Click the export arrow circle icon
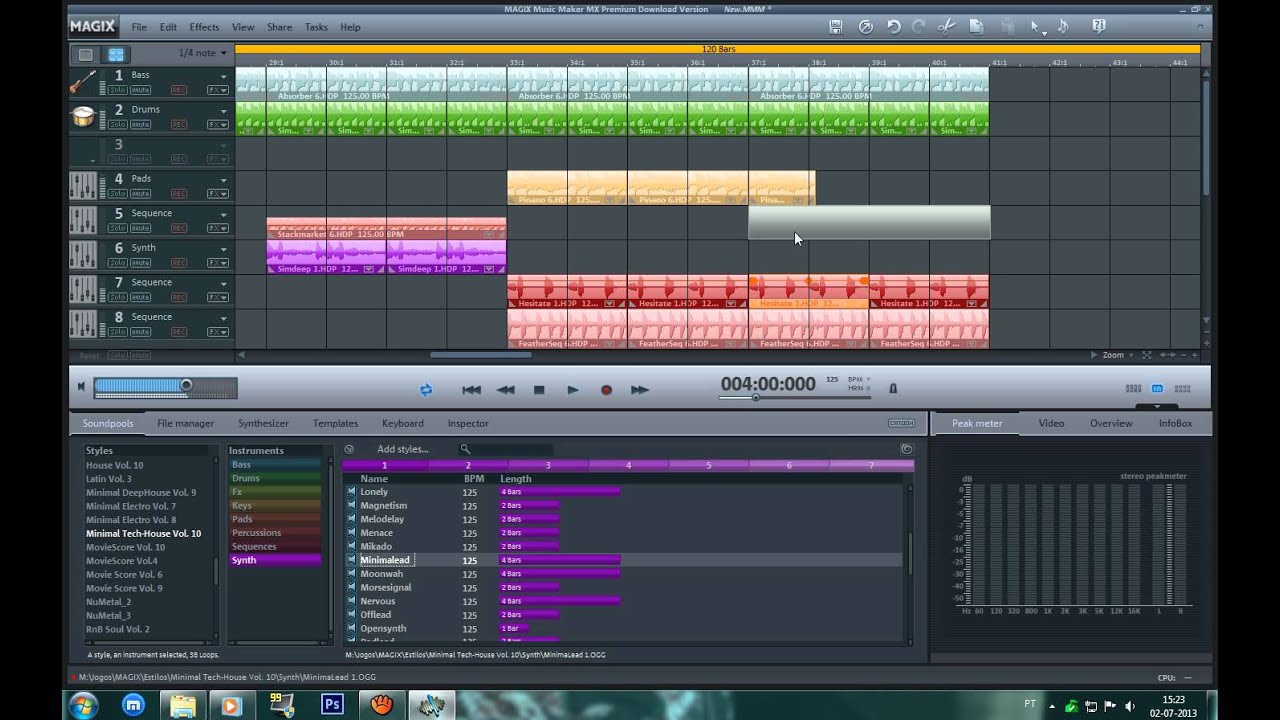The image size is (1280, 720). pos(866,27)
